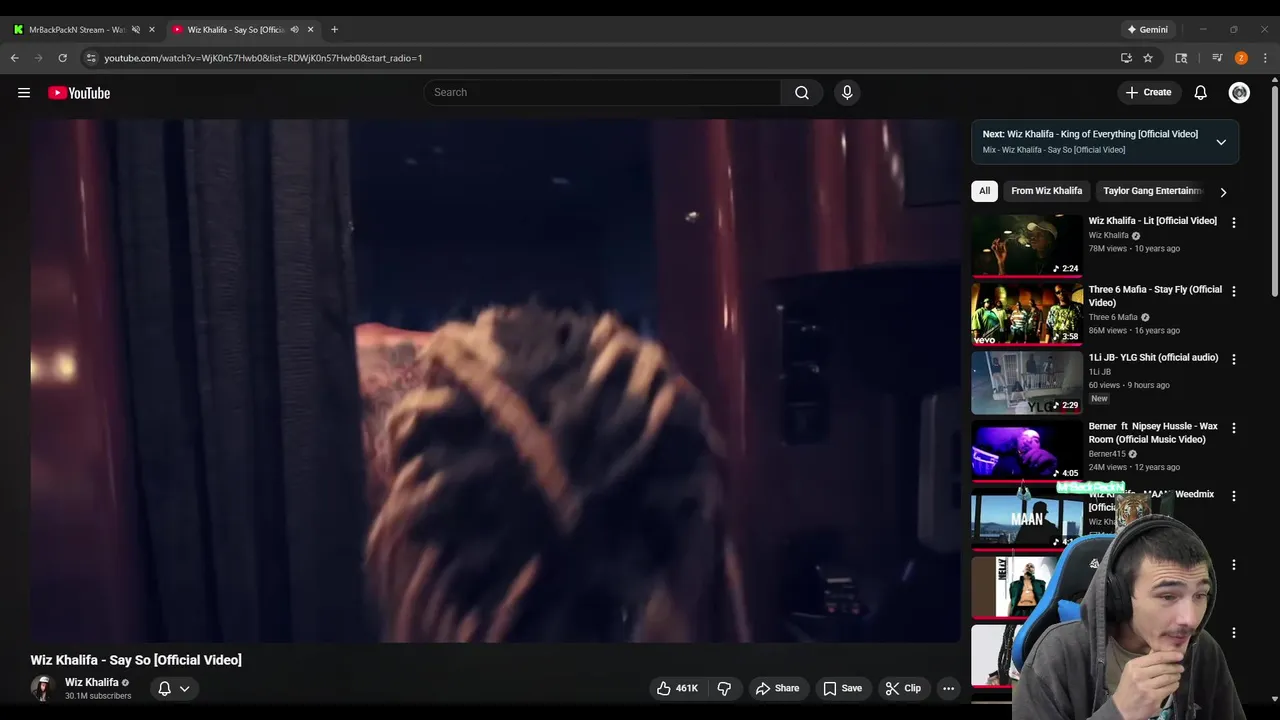1280x720 pixels.
Task: Unmute the MrBackPackN Stream tab
Action: 136,29
